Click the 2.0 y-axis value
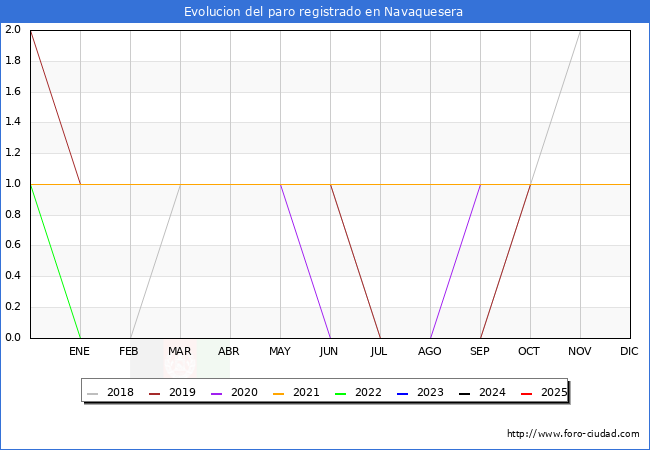 (13, 29)
